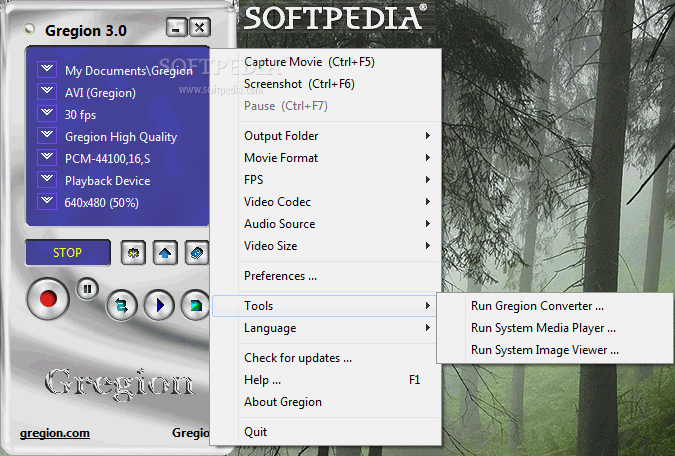Click the blue book icon button
Viewport: 675px width, 456px height.
coord(197,252)
